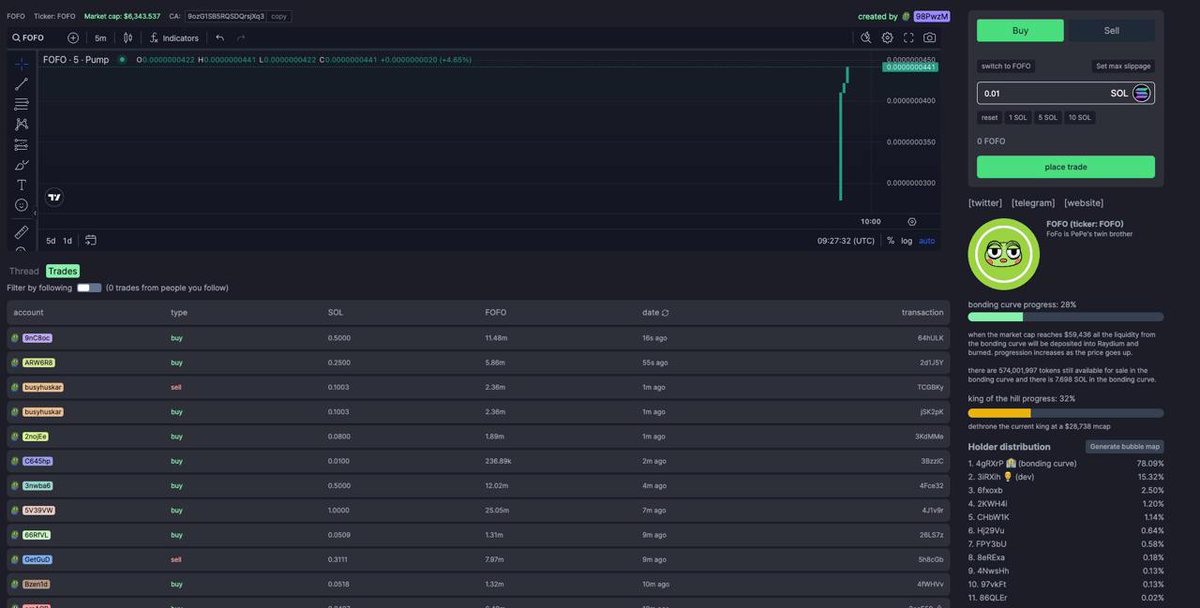Open the [website] link
This screenshot has width=1200, height=608.
point(1084,203)
